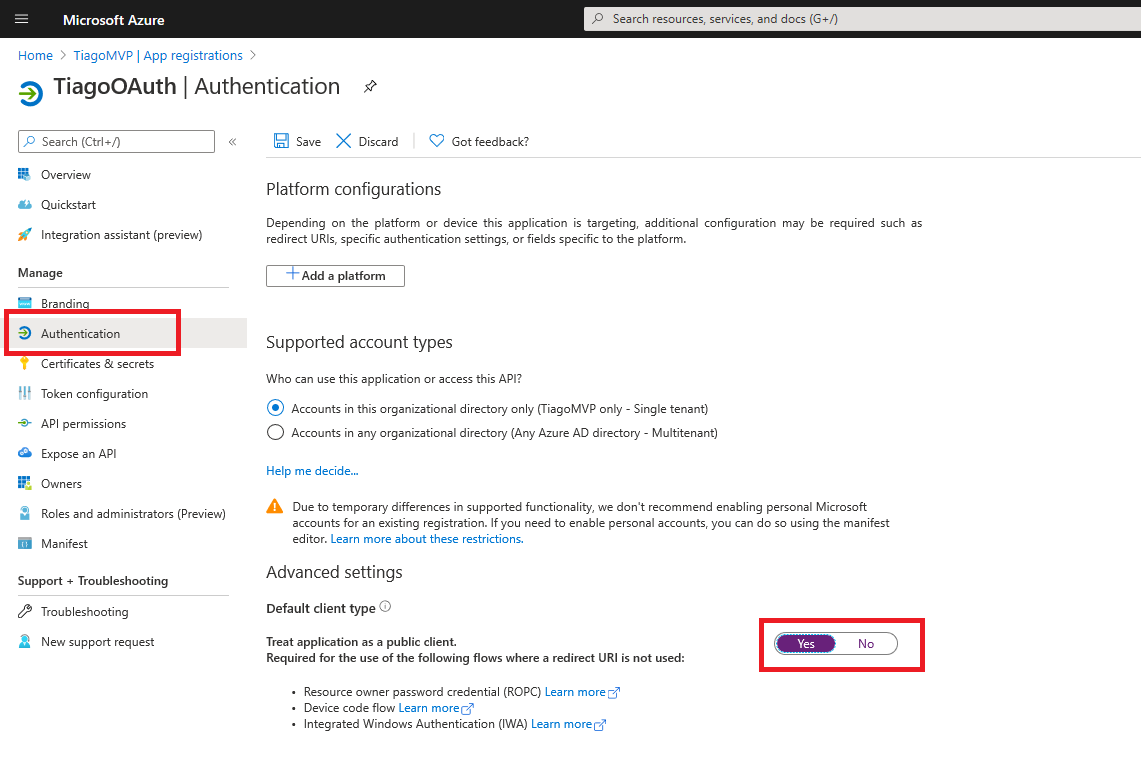Viewport: 1141px width, 779px height.
Task: Set public client toggle to Yes
Action: pos(806,644)
